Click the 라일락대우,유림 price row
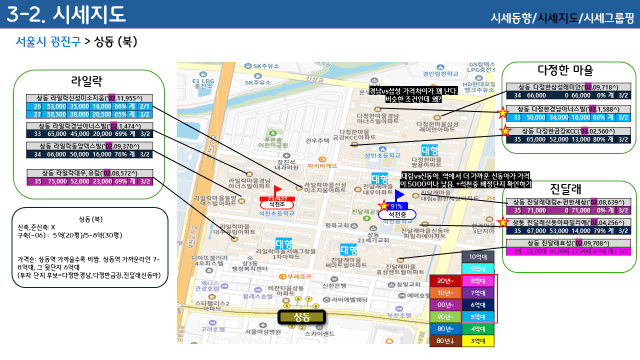 coord(90,182)
